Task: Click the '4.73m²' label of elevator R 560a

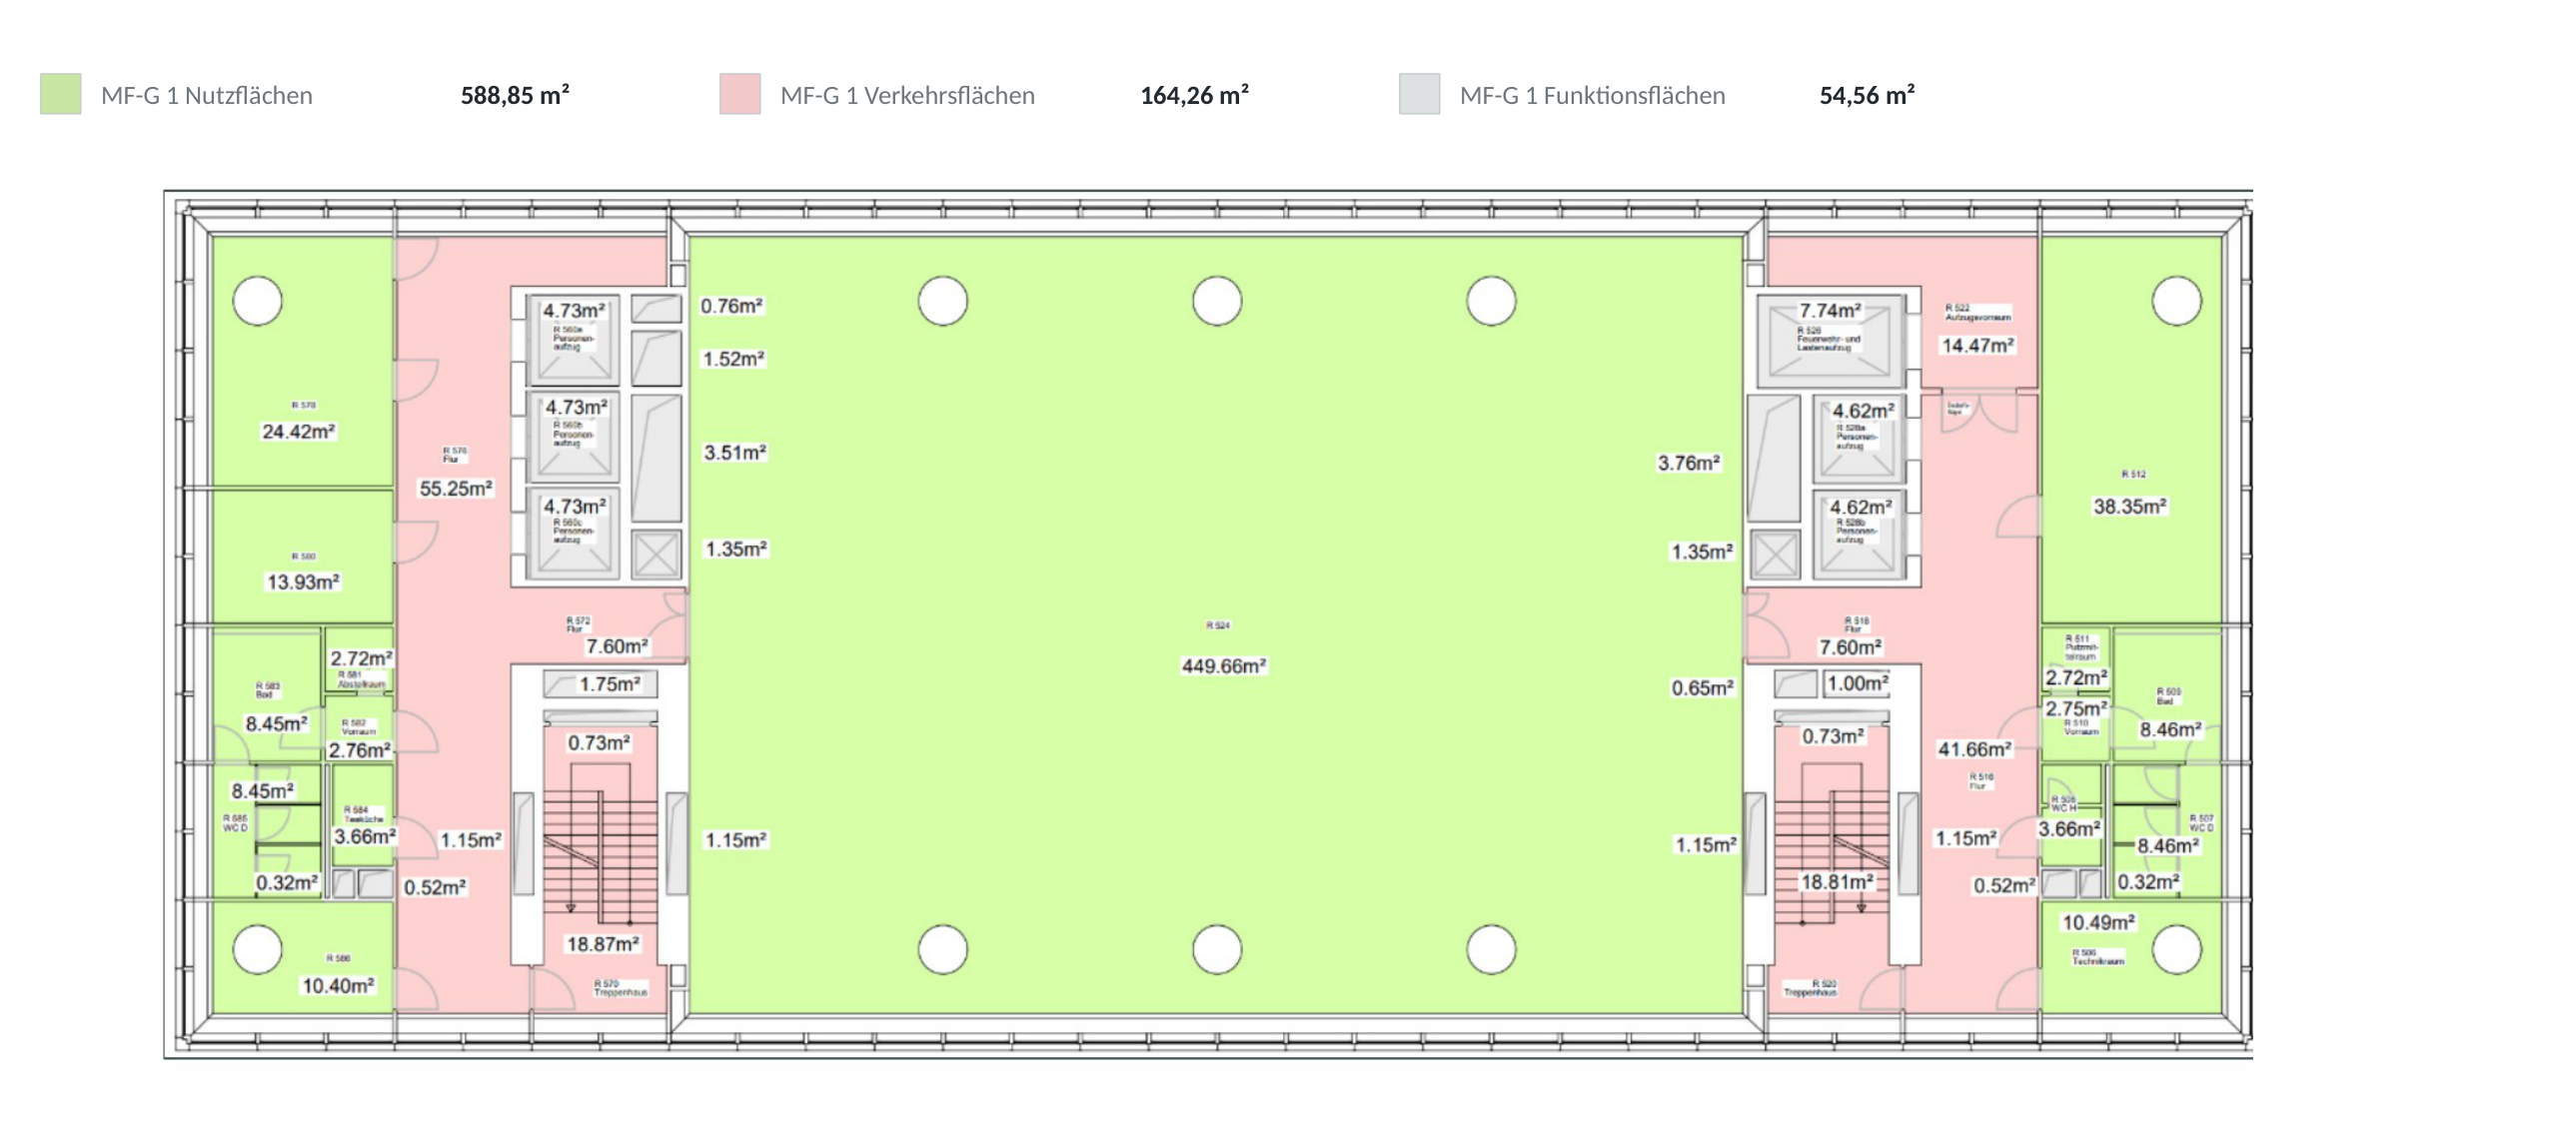Action: point(574,311)
